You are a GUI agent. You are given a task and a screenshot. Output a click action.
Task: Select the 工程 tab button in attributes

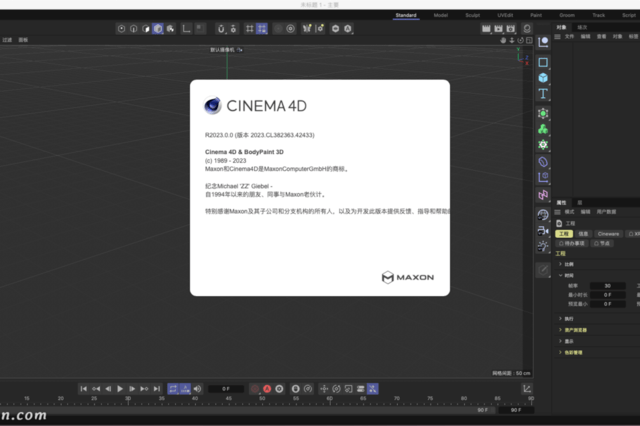[x=564, y=234]
